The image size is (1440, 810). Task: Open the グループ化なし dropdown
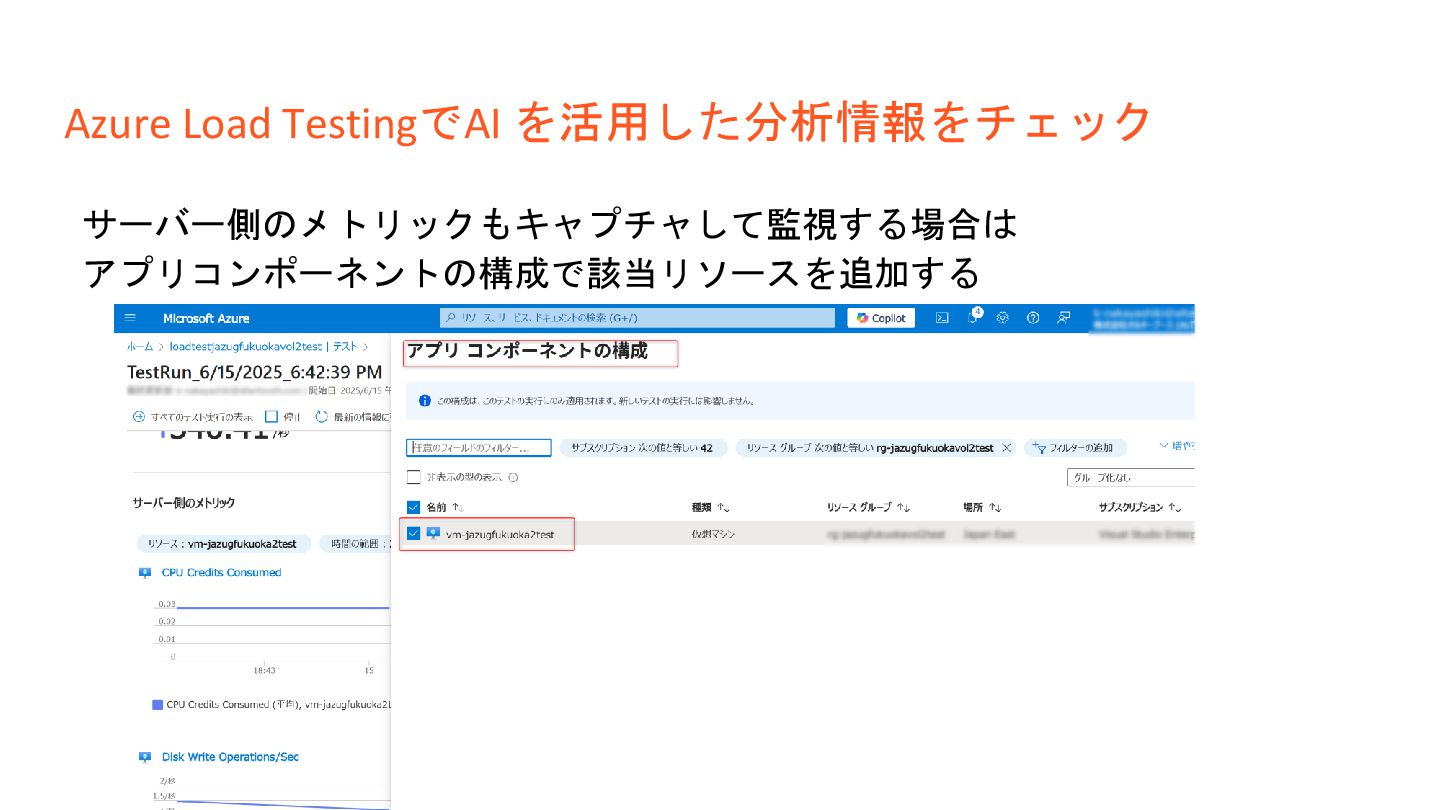pos(1131,478)
